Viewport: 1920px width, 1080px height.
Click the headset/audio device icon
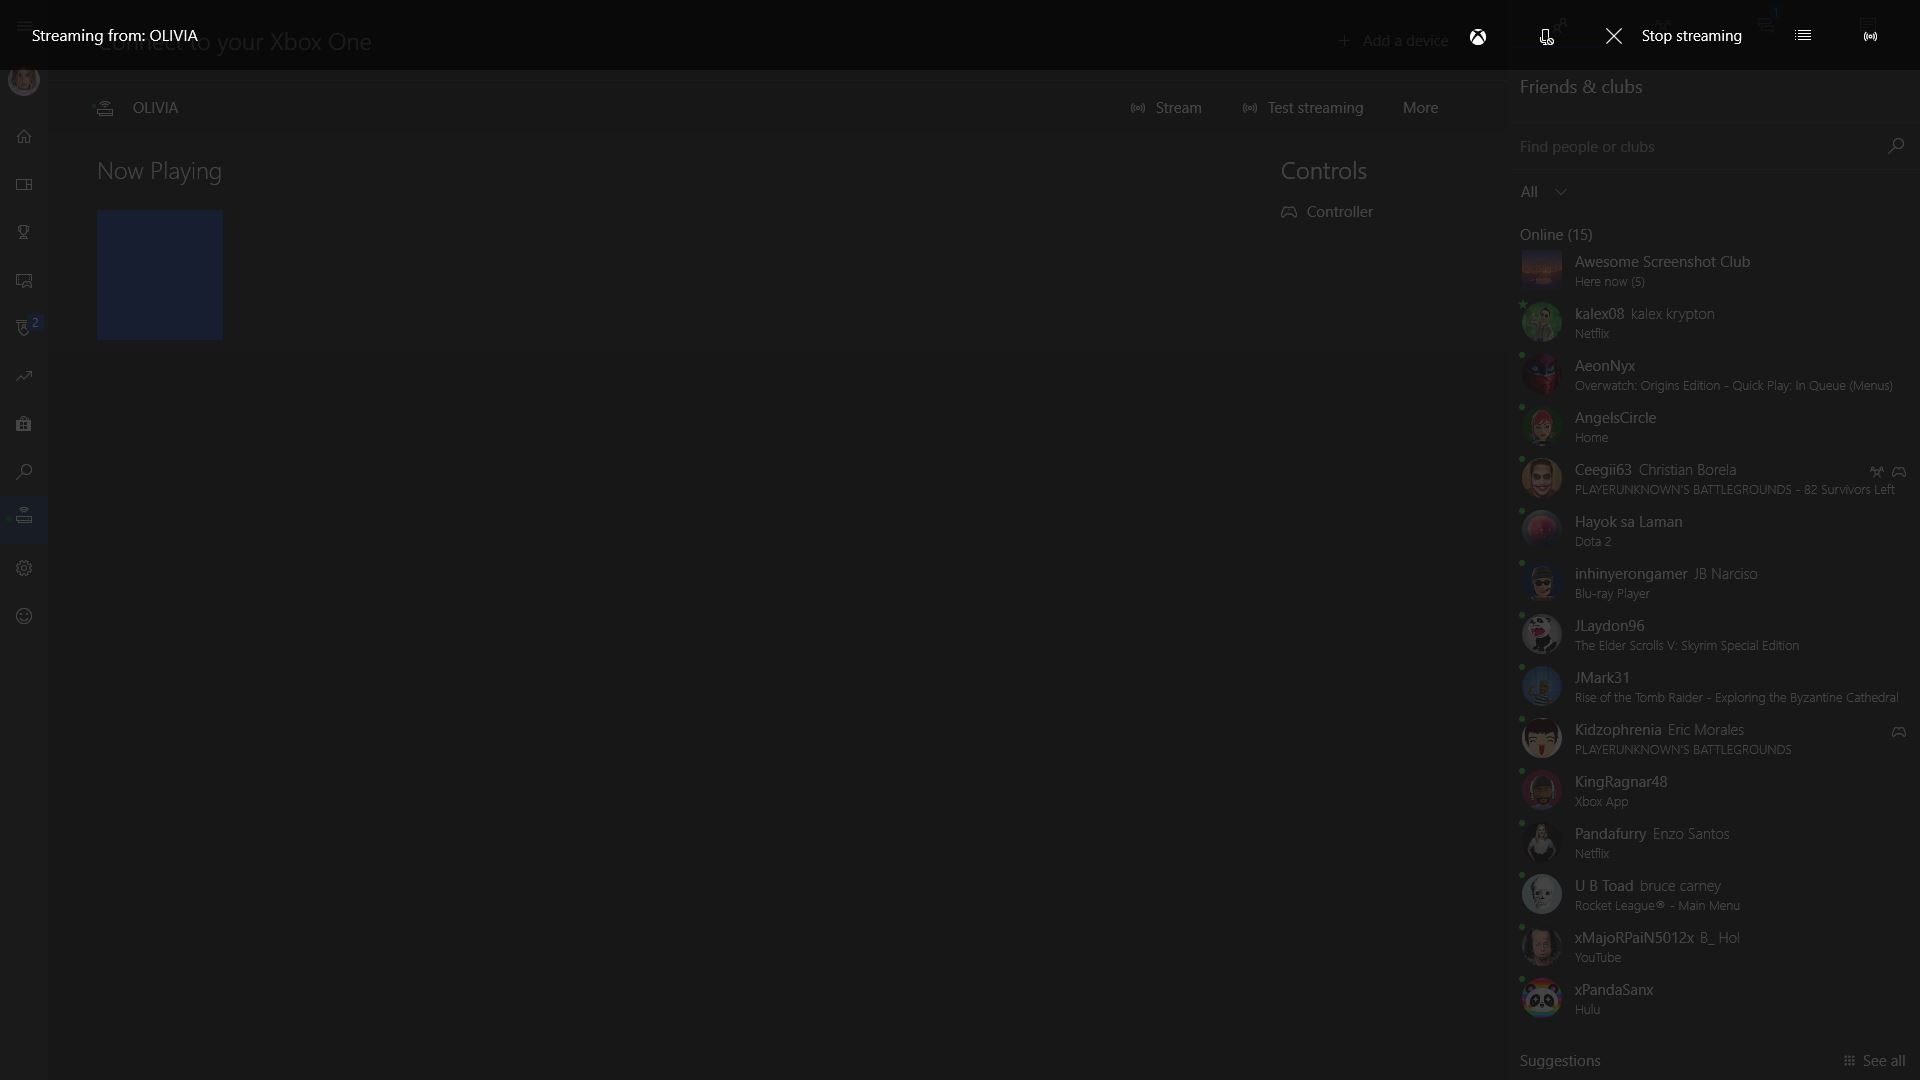pos(1545,36)
